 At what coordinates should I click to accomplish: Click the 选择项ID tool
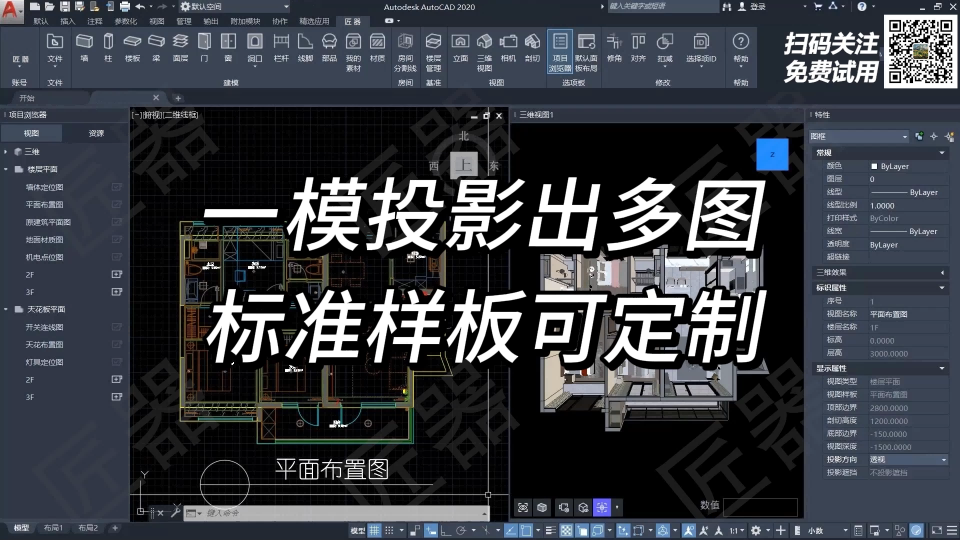click(x=701, y=48)
